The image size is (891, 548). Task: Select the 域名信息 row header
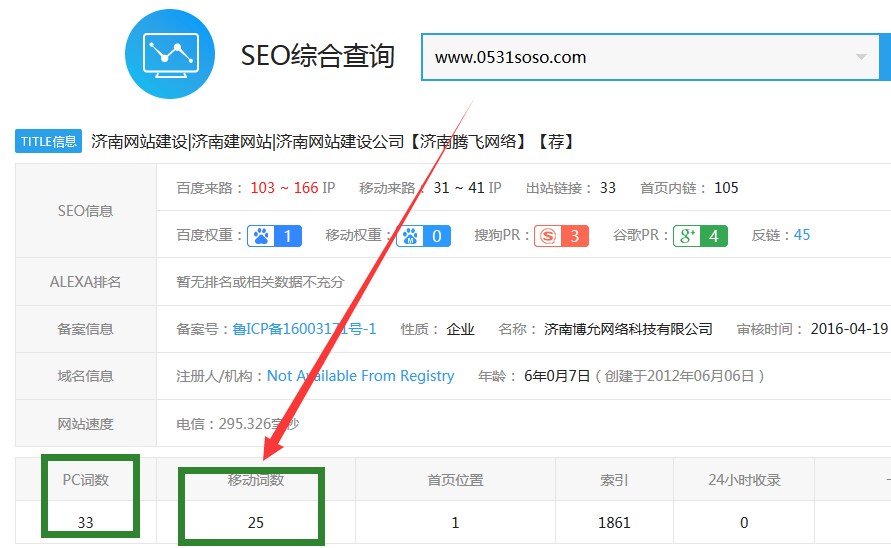86,376
